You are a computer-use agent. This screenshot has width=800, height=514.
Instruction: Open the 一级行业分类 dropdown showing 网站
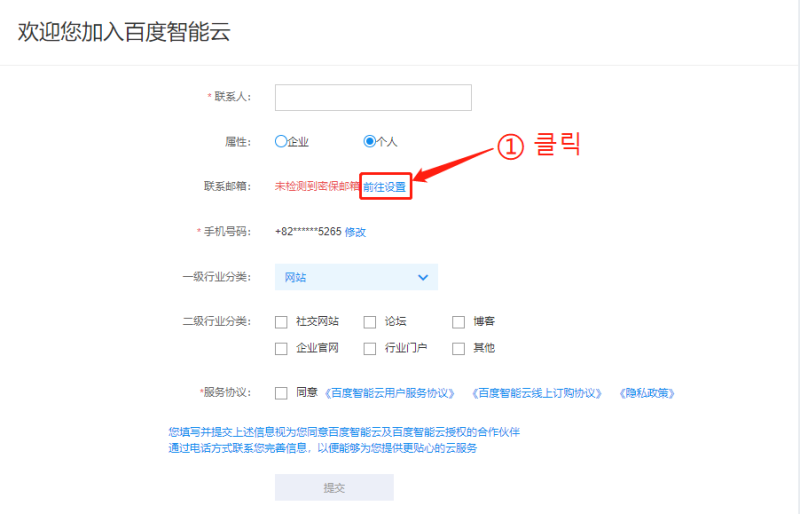[x=356, y=277]
